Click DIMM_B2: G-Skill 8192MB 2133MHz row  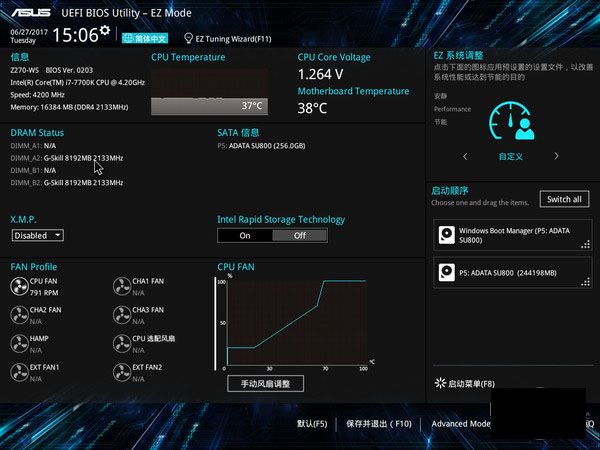(x=67, y=183)
